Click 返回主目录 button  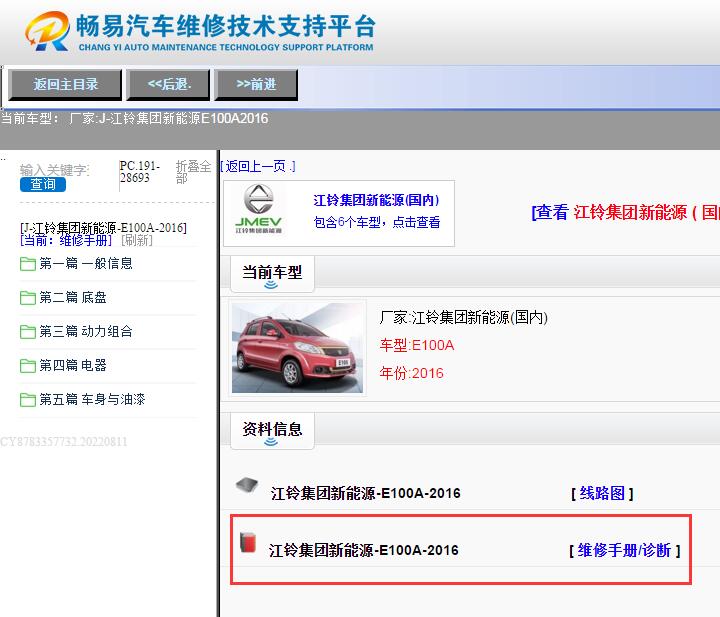pyautogui.click(x=65, y=84)
